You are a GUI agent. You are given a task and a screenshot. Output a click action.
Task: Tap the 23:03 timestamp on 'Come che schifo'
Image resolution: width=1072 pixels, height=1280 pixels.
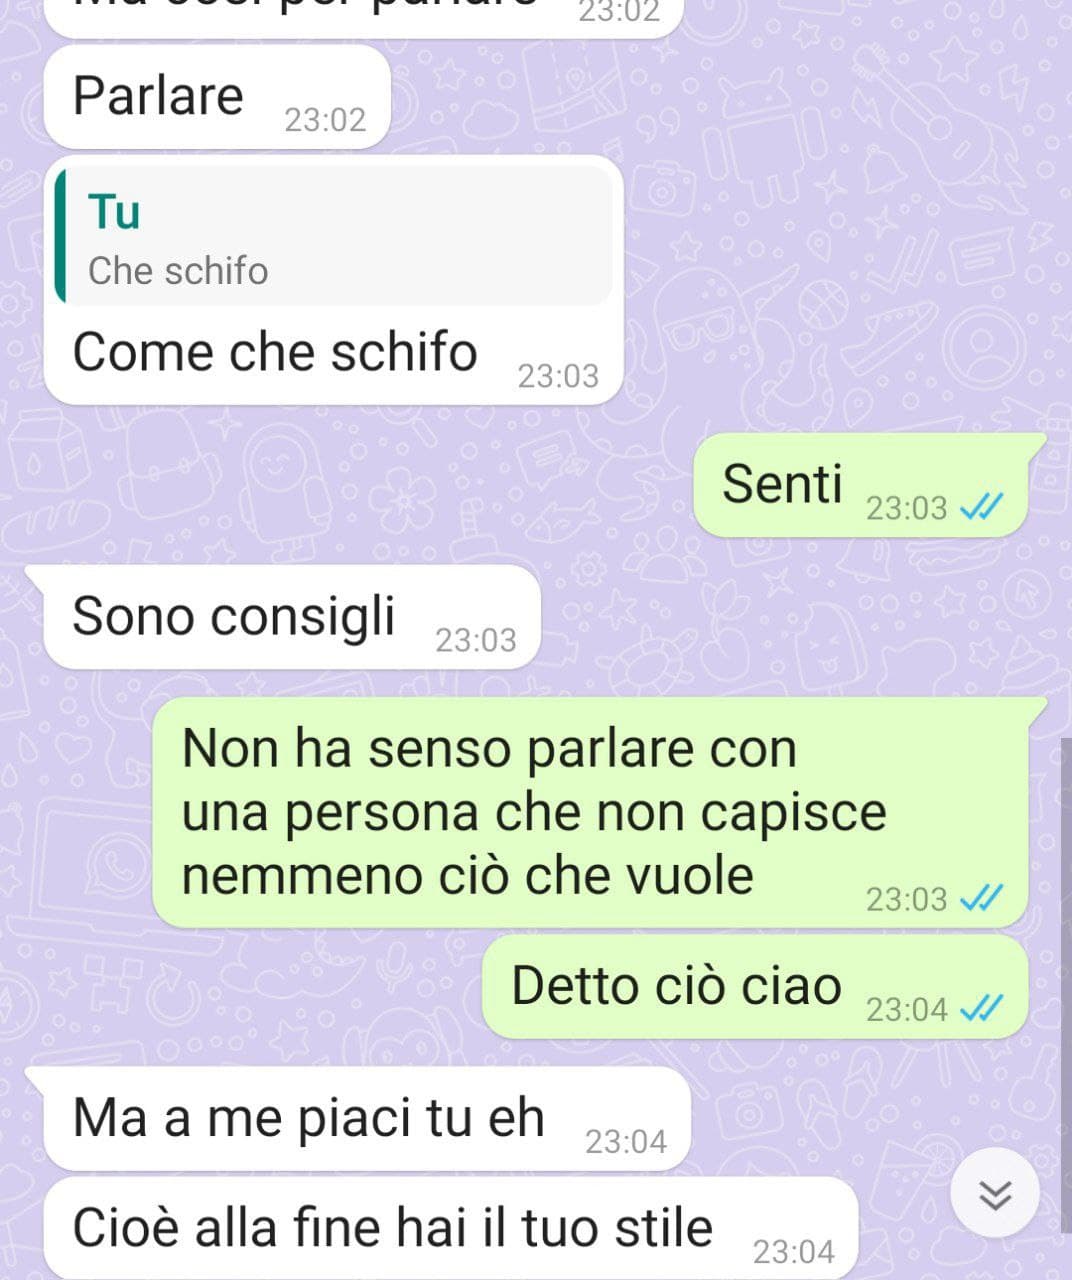558,376
